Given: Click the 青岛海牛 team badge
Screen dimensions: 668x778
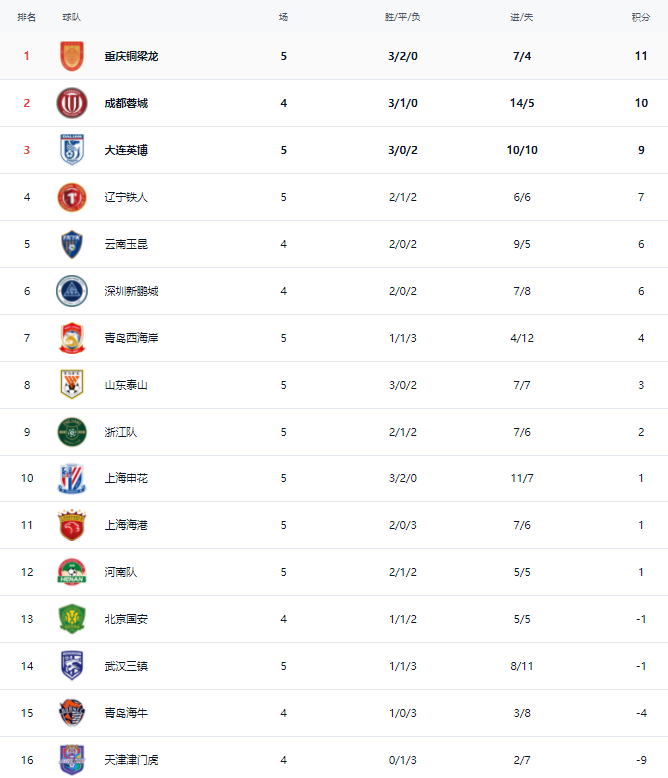Looking at the screenshot, I should click(72, 713).
